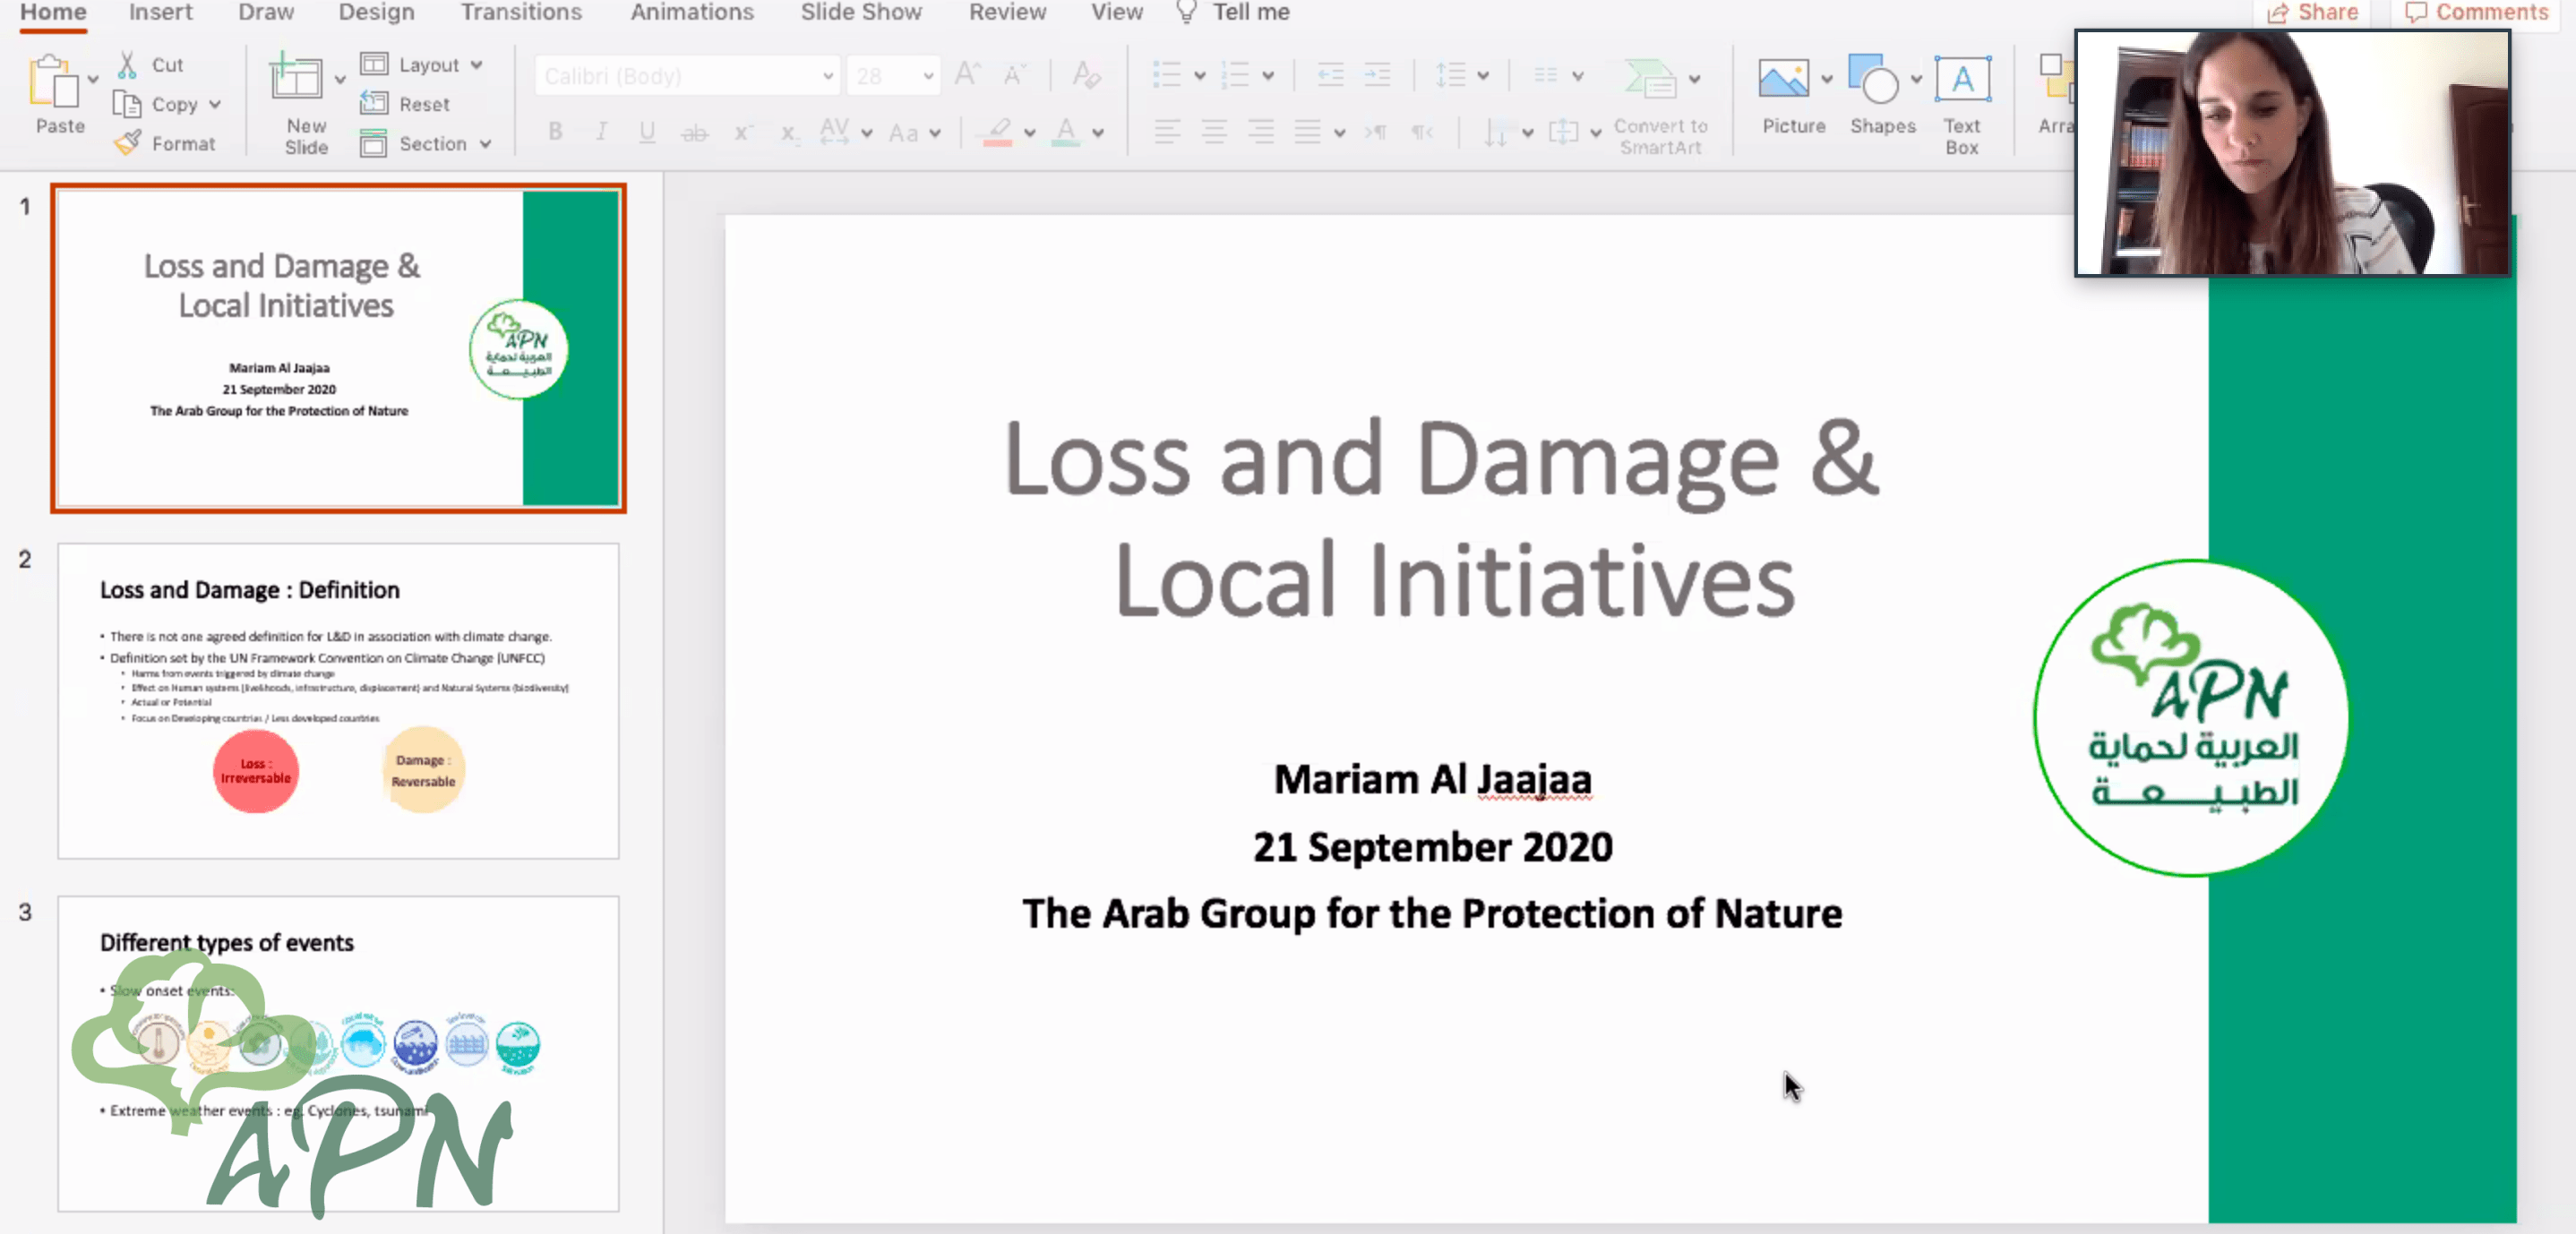Align text left
This screenshot has height=1234, width=2576.
(1167, 131)
